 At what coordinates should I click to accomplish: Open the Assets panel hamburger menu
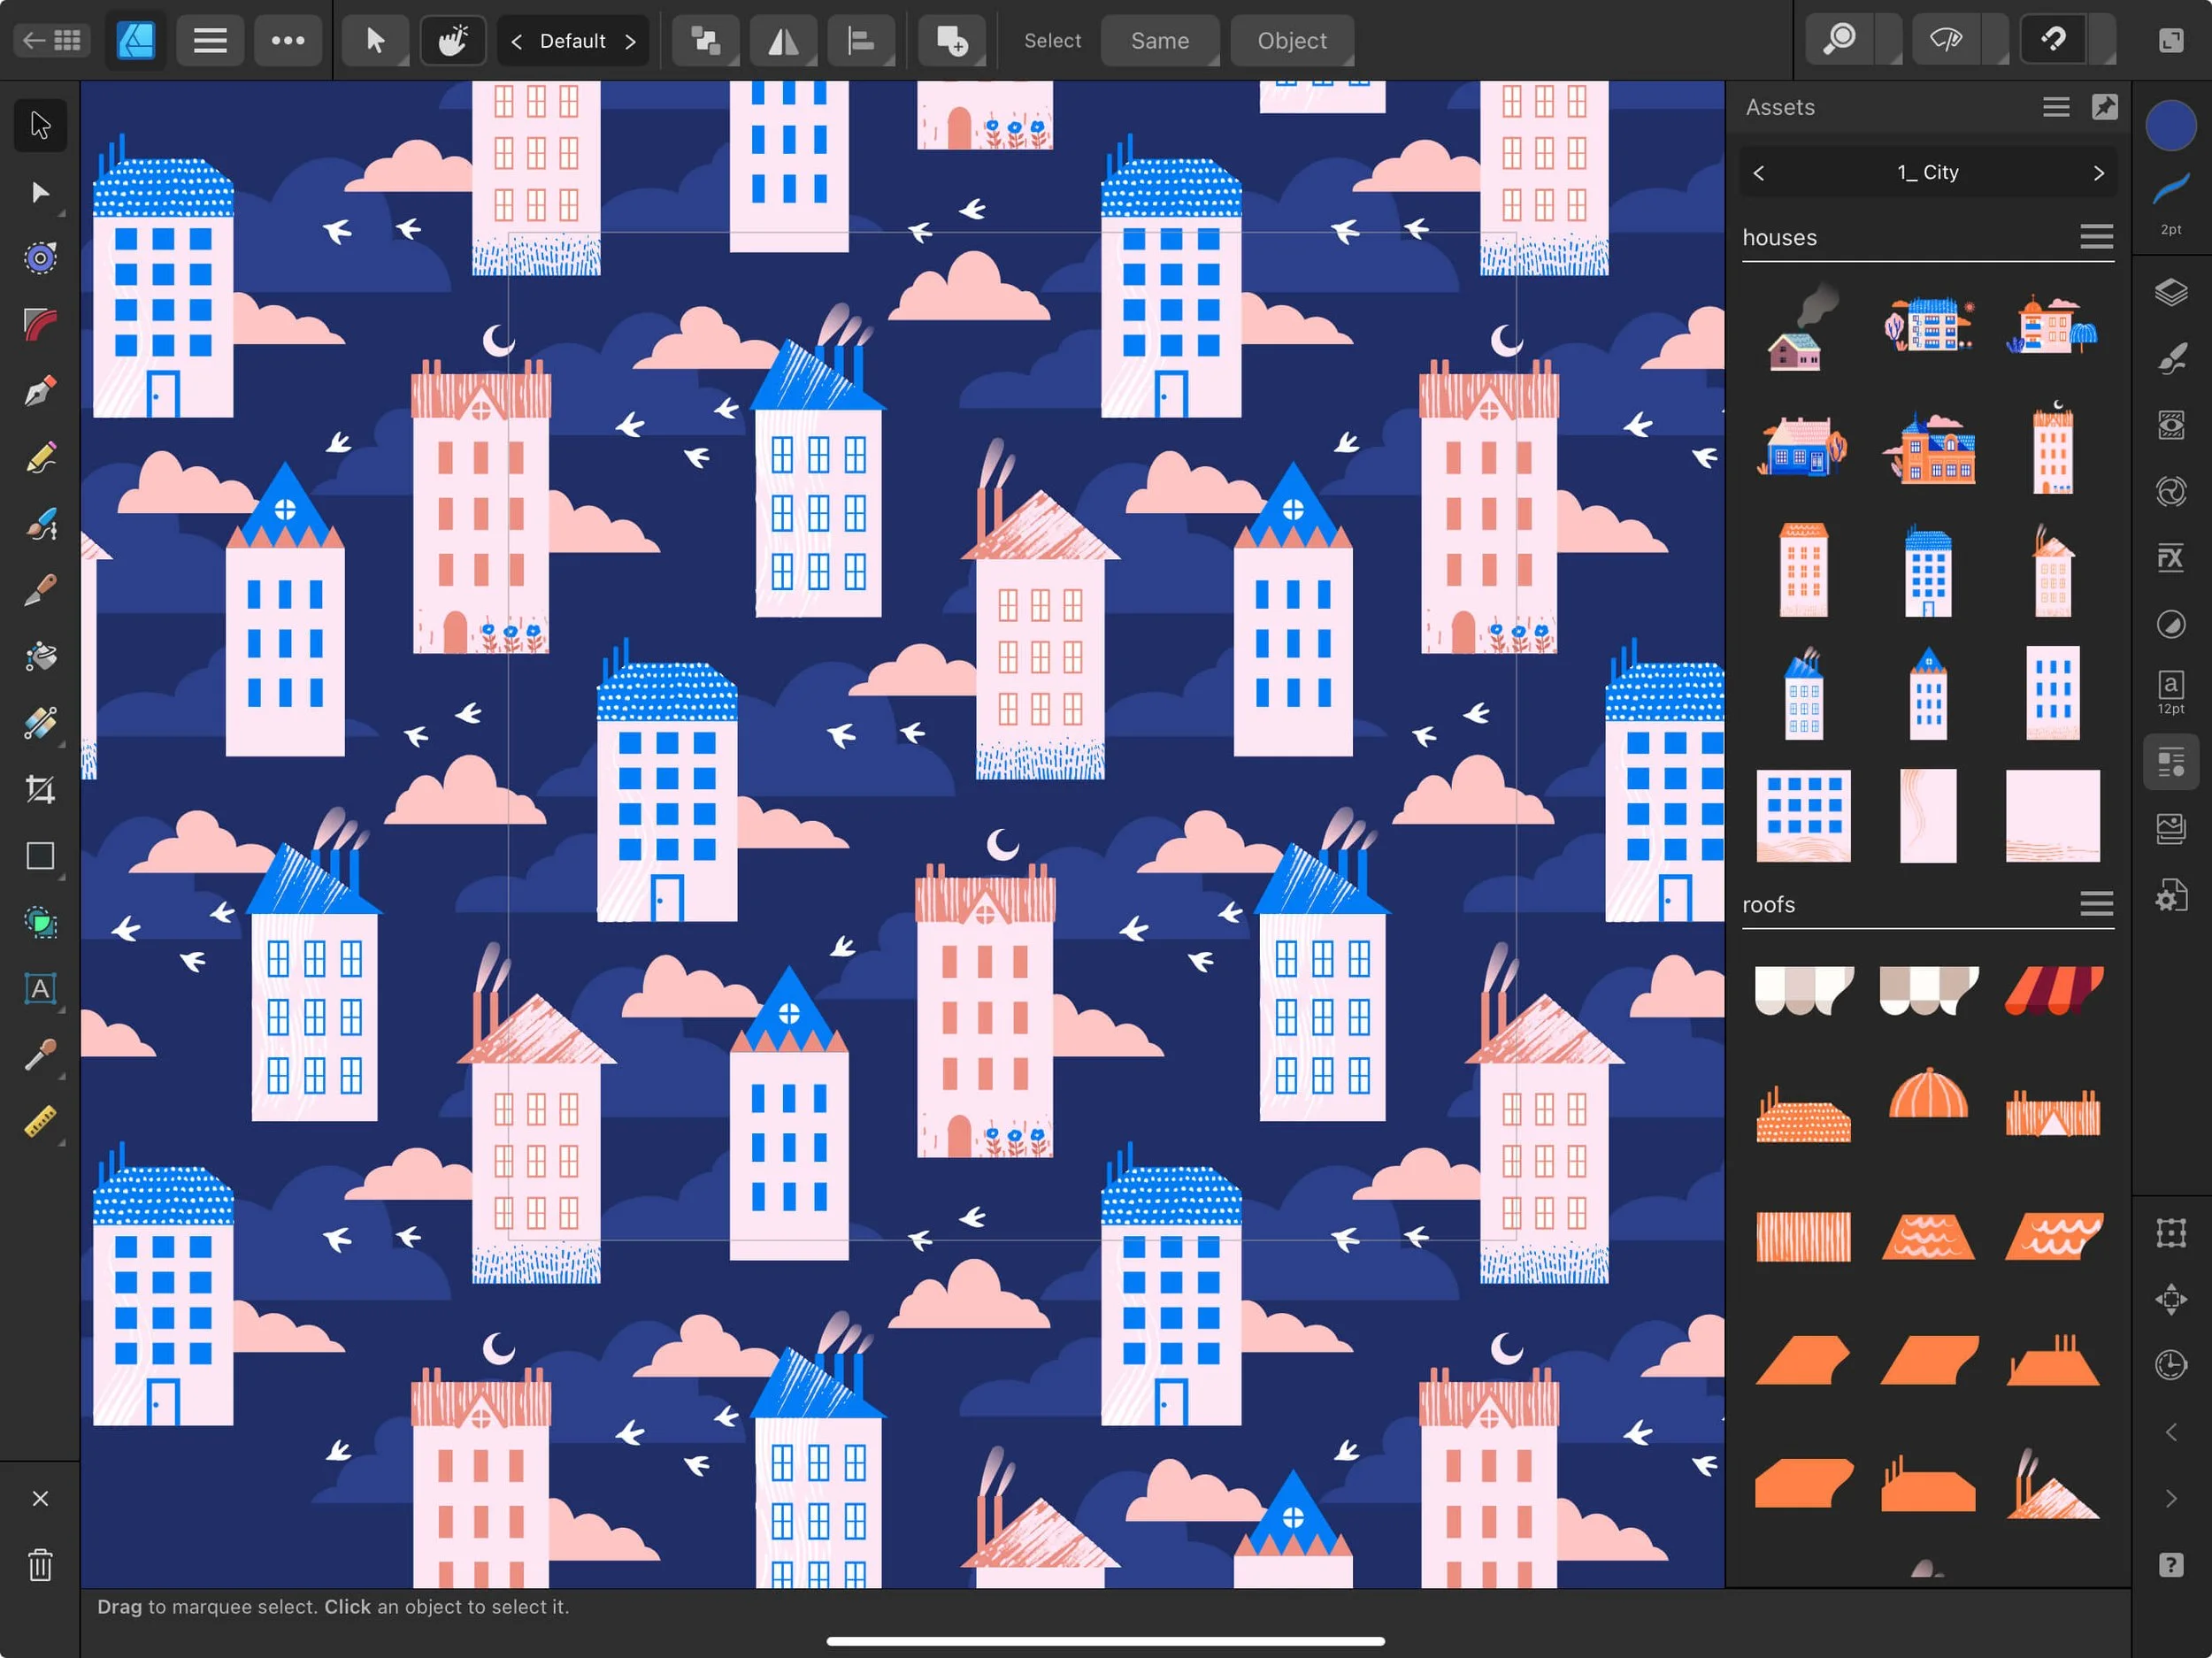(x=2055, y=107)
